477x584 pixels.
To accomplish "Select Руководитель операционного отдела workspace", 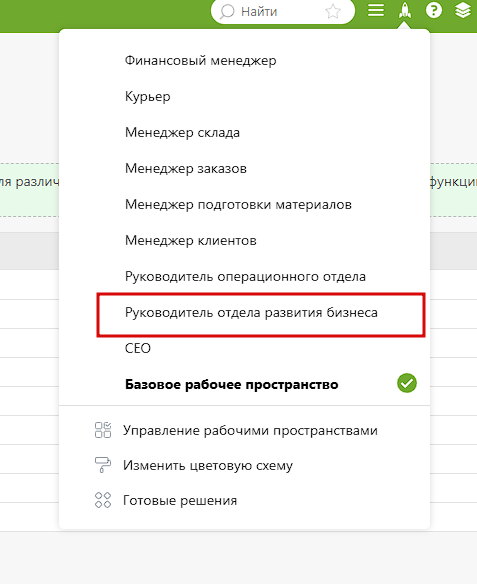I will [245, 277].
